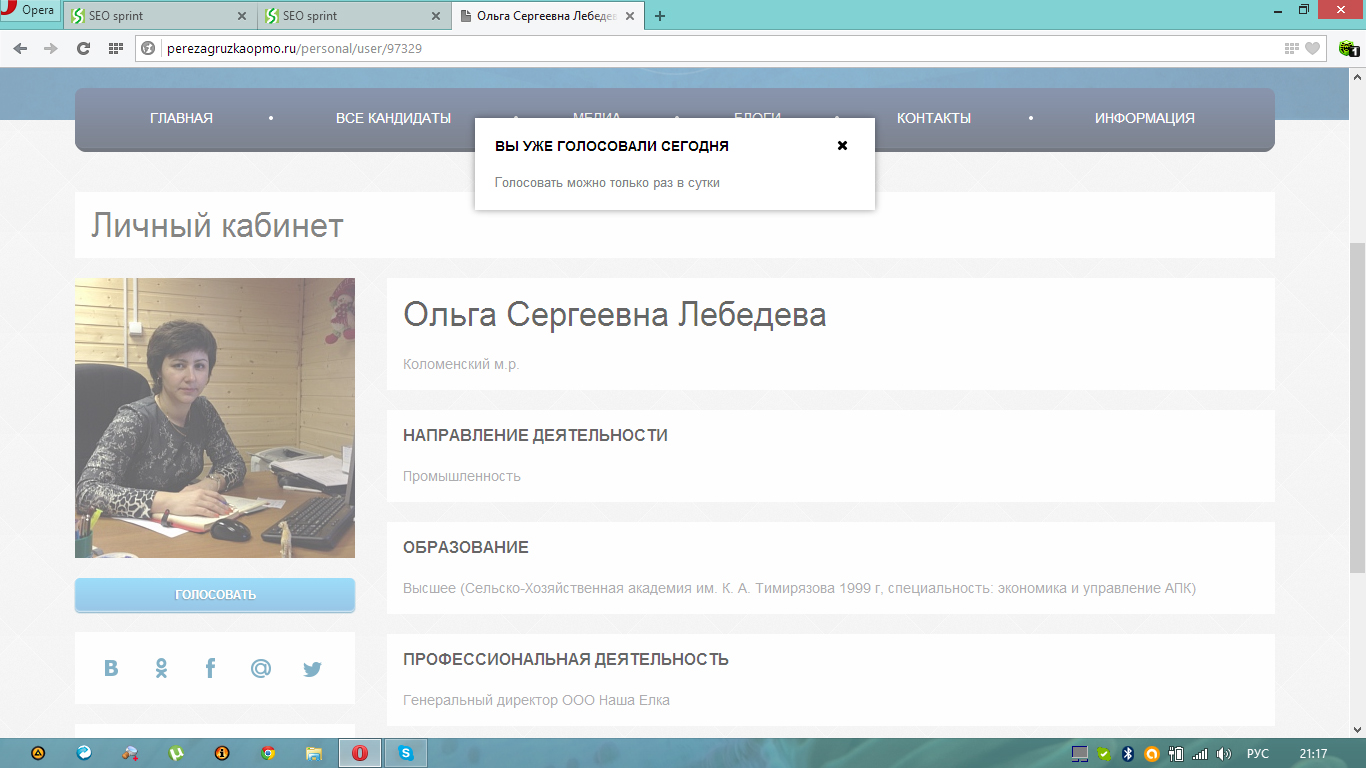Open Skype from the taskbar
Screen dimensions: 1366x768
407,753
